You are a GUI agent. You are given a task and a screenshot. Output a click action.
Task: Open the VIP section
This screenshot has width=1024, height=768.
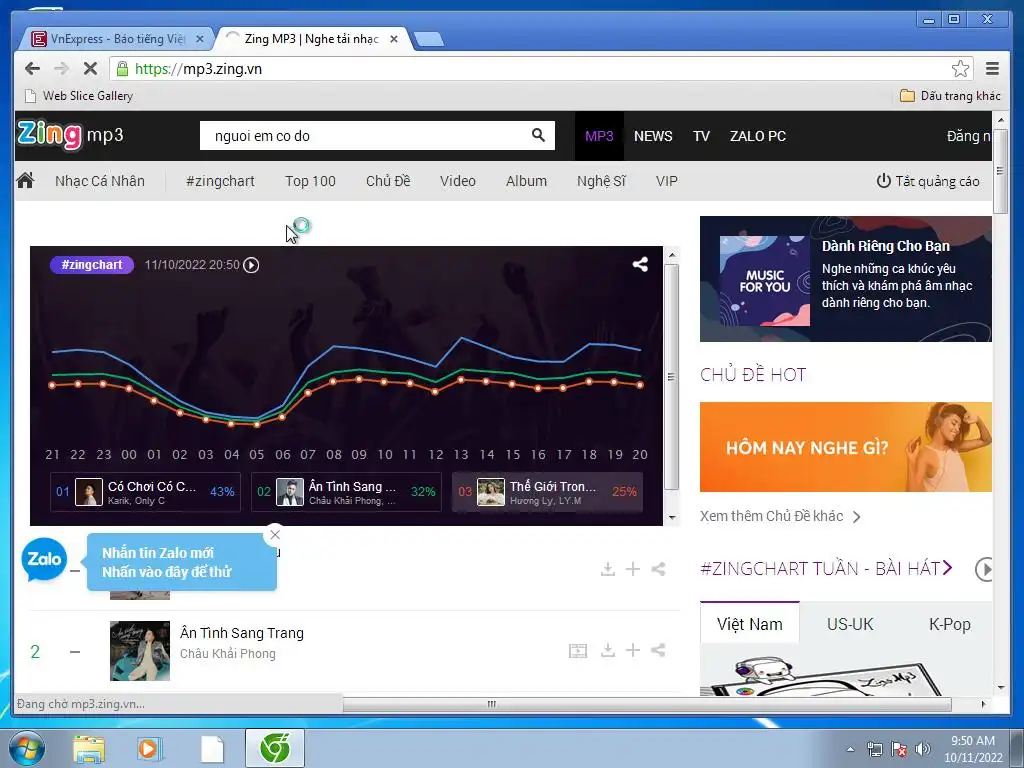coord(667,181)
